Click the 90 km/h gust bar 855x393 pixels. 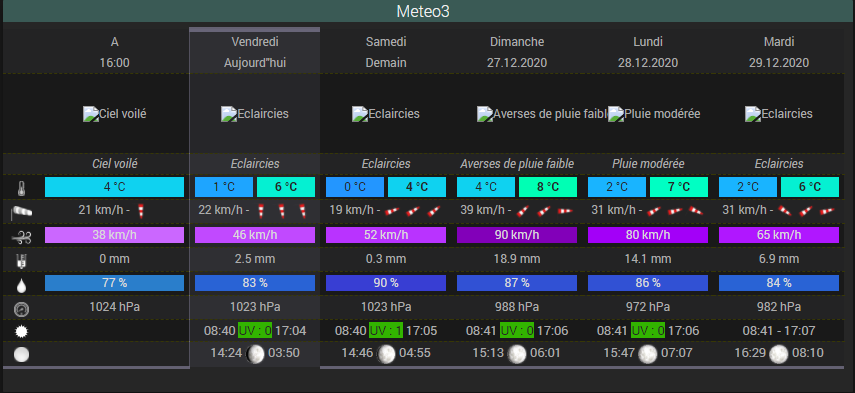pos(517,235)
